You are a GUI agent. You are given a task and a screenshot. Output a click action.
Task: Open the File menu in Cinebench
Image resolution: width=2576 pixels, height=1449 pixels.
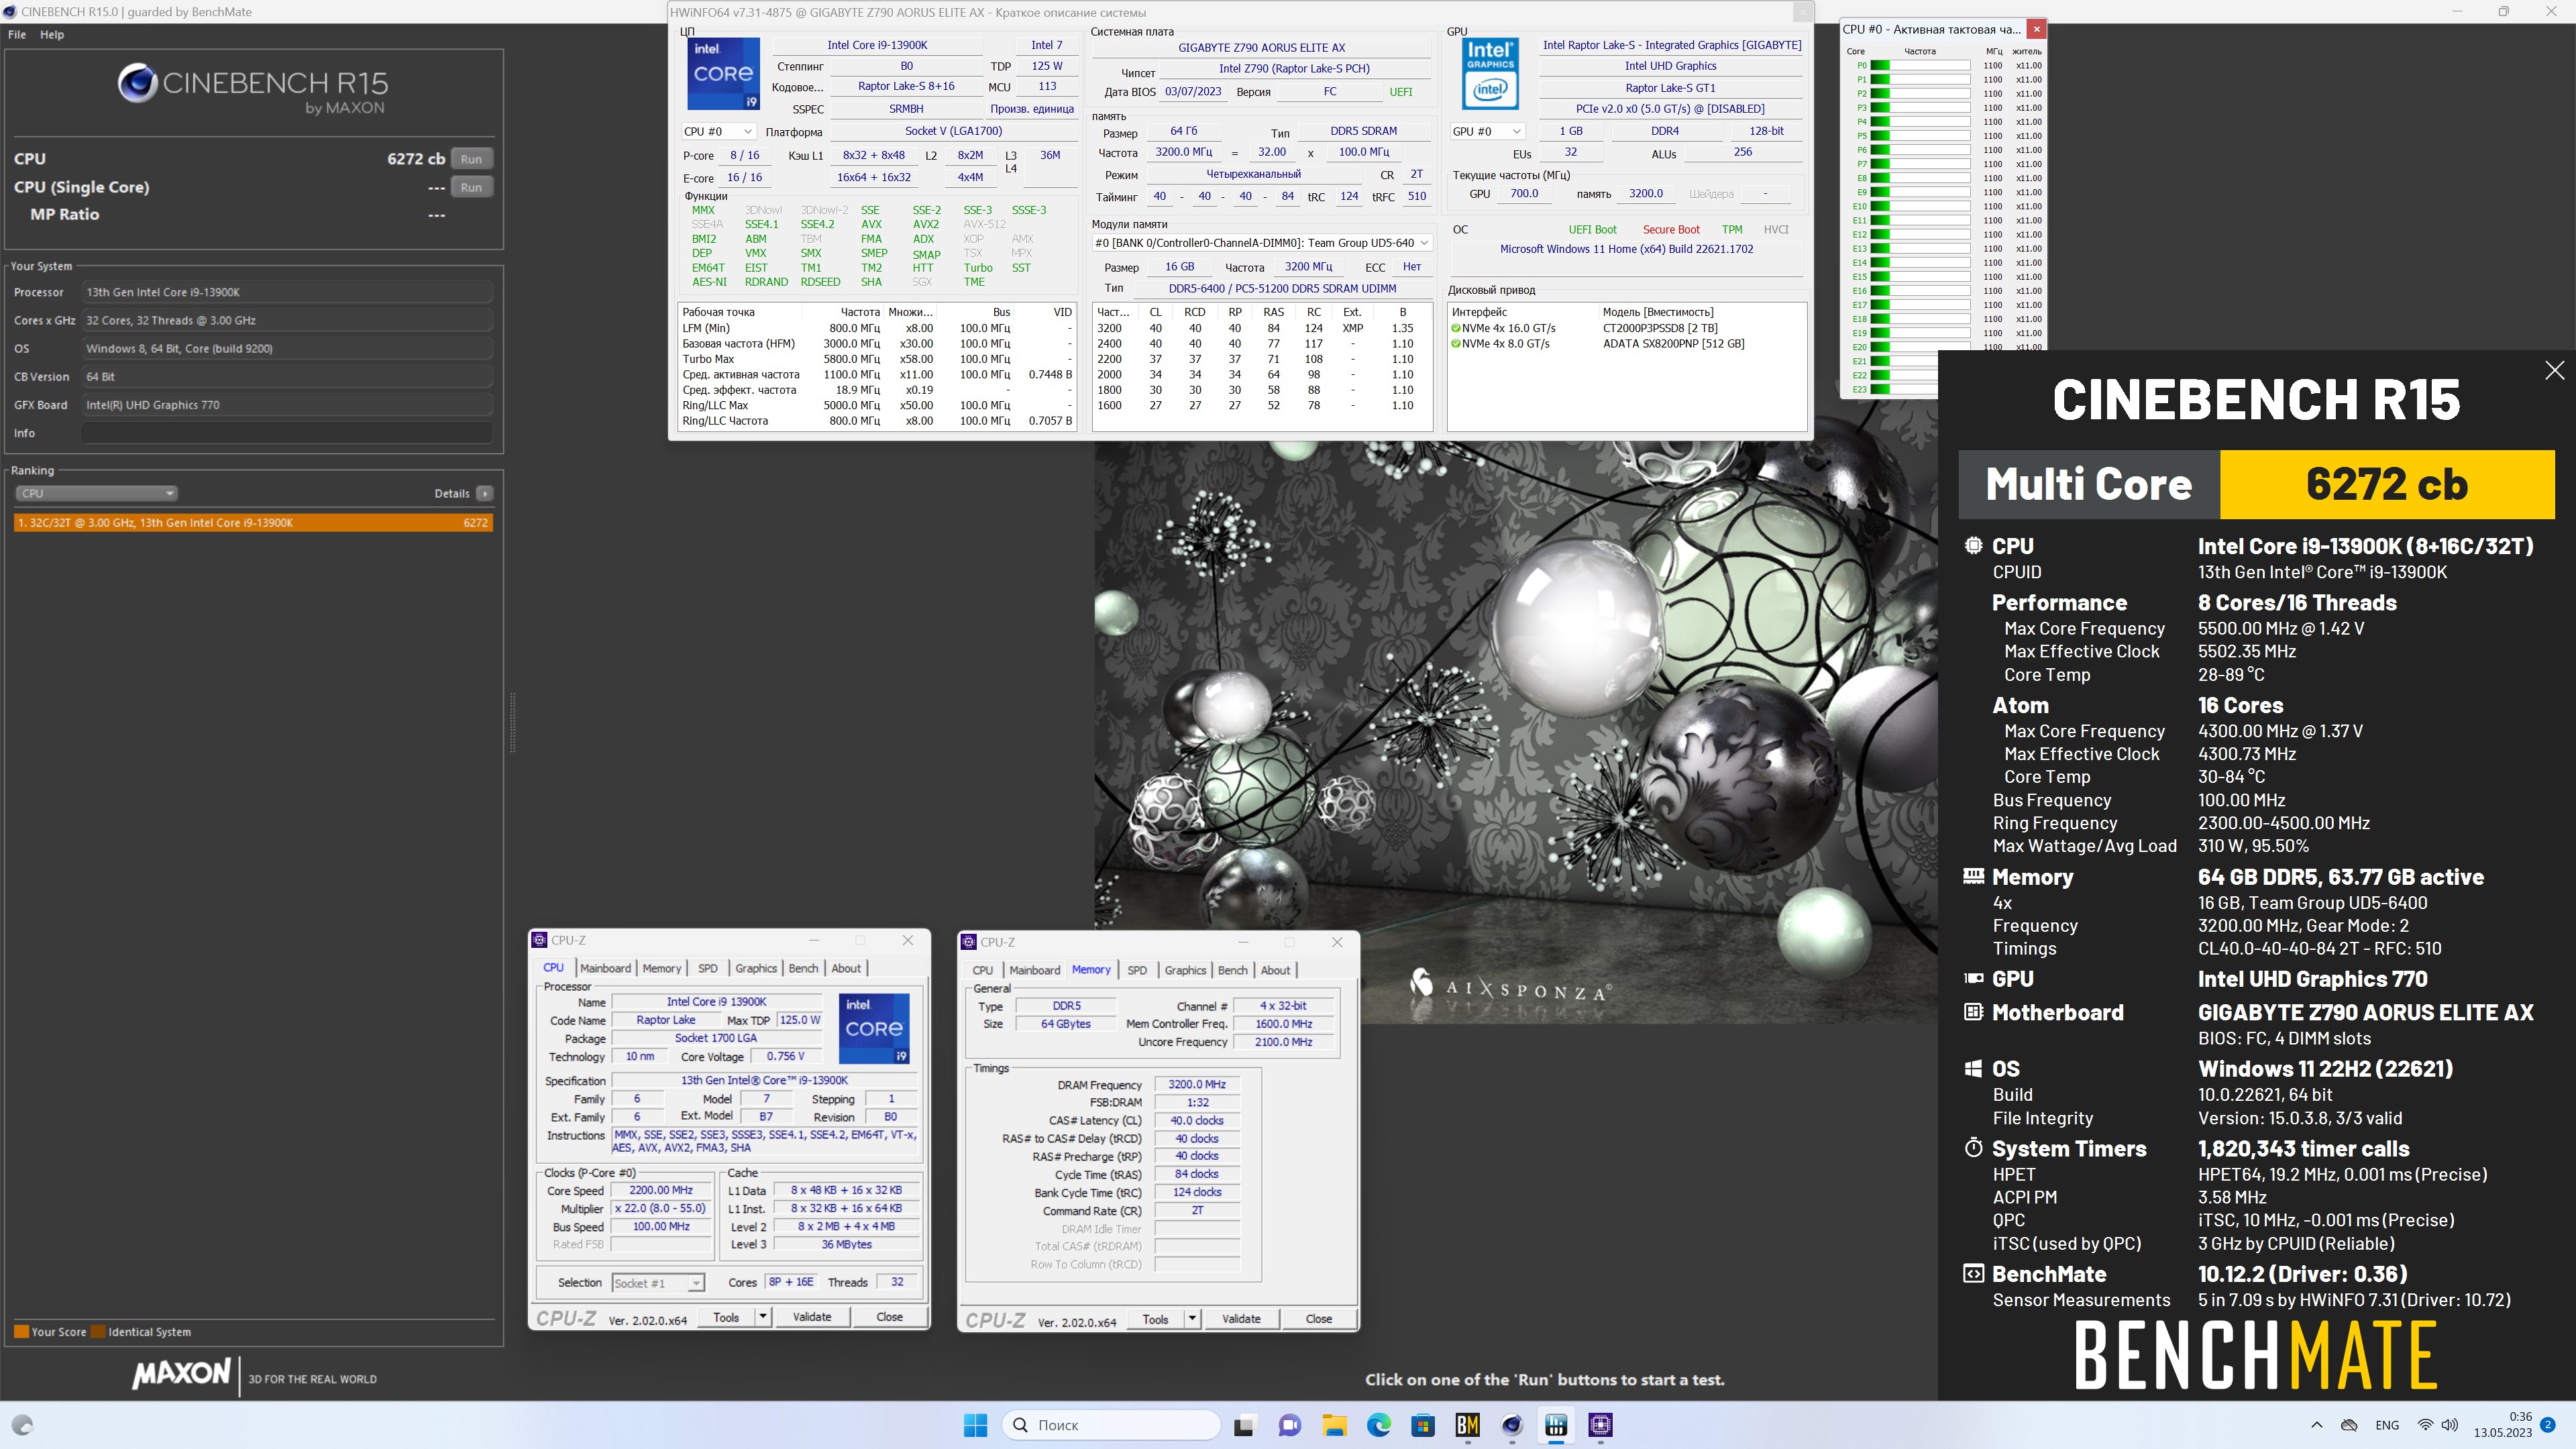click(x=17, y=34)
